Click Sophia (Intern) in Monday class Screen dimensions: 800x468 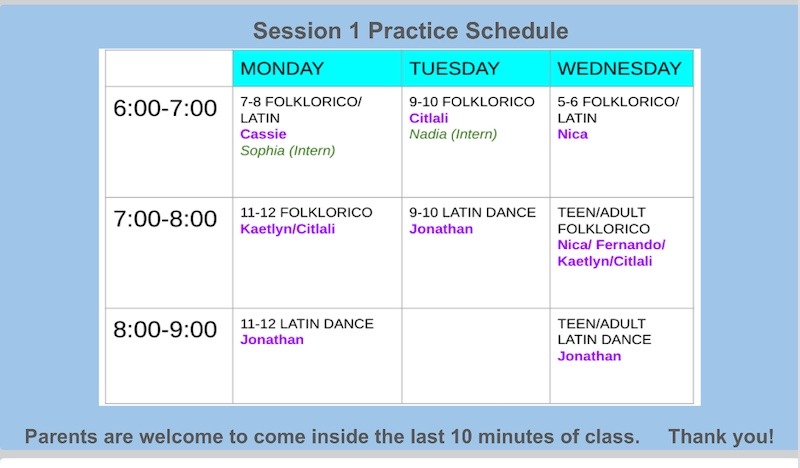point(288,151)
